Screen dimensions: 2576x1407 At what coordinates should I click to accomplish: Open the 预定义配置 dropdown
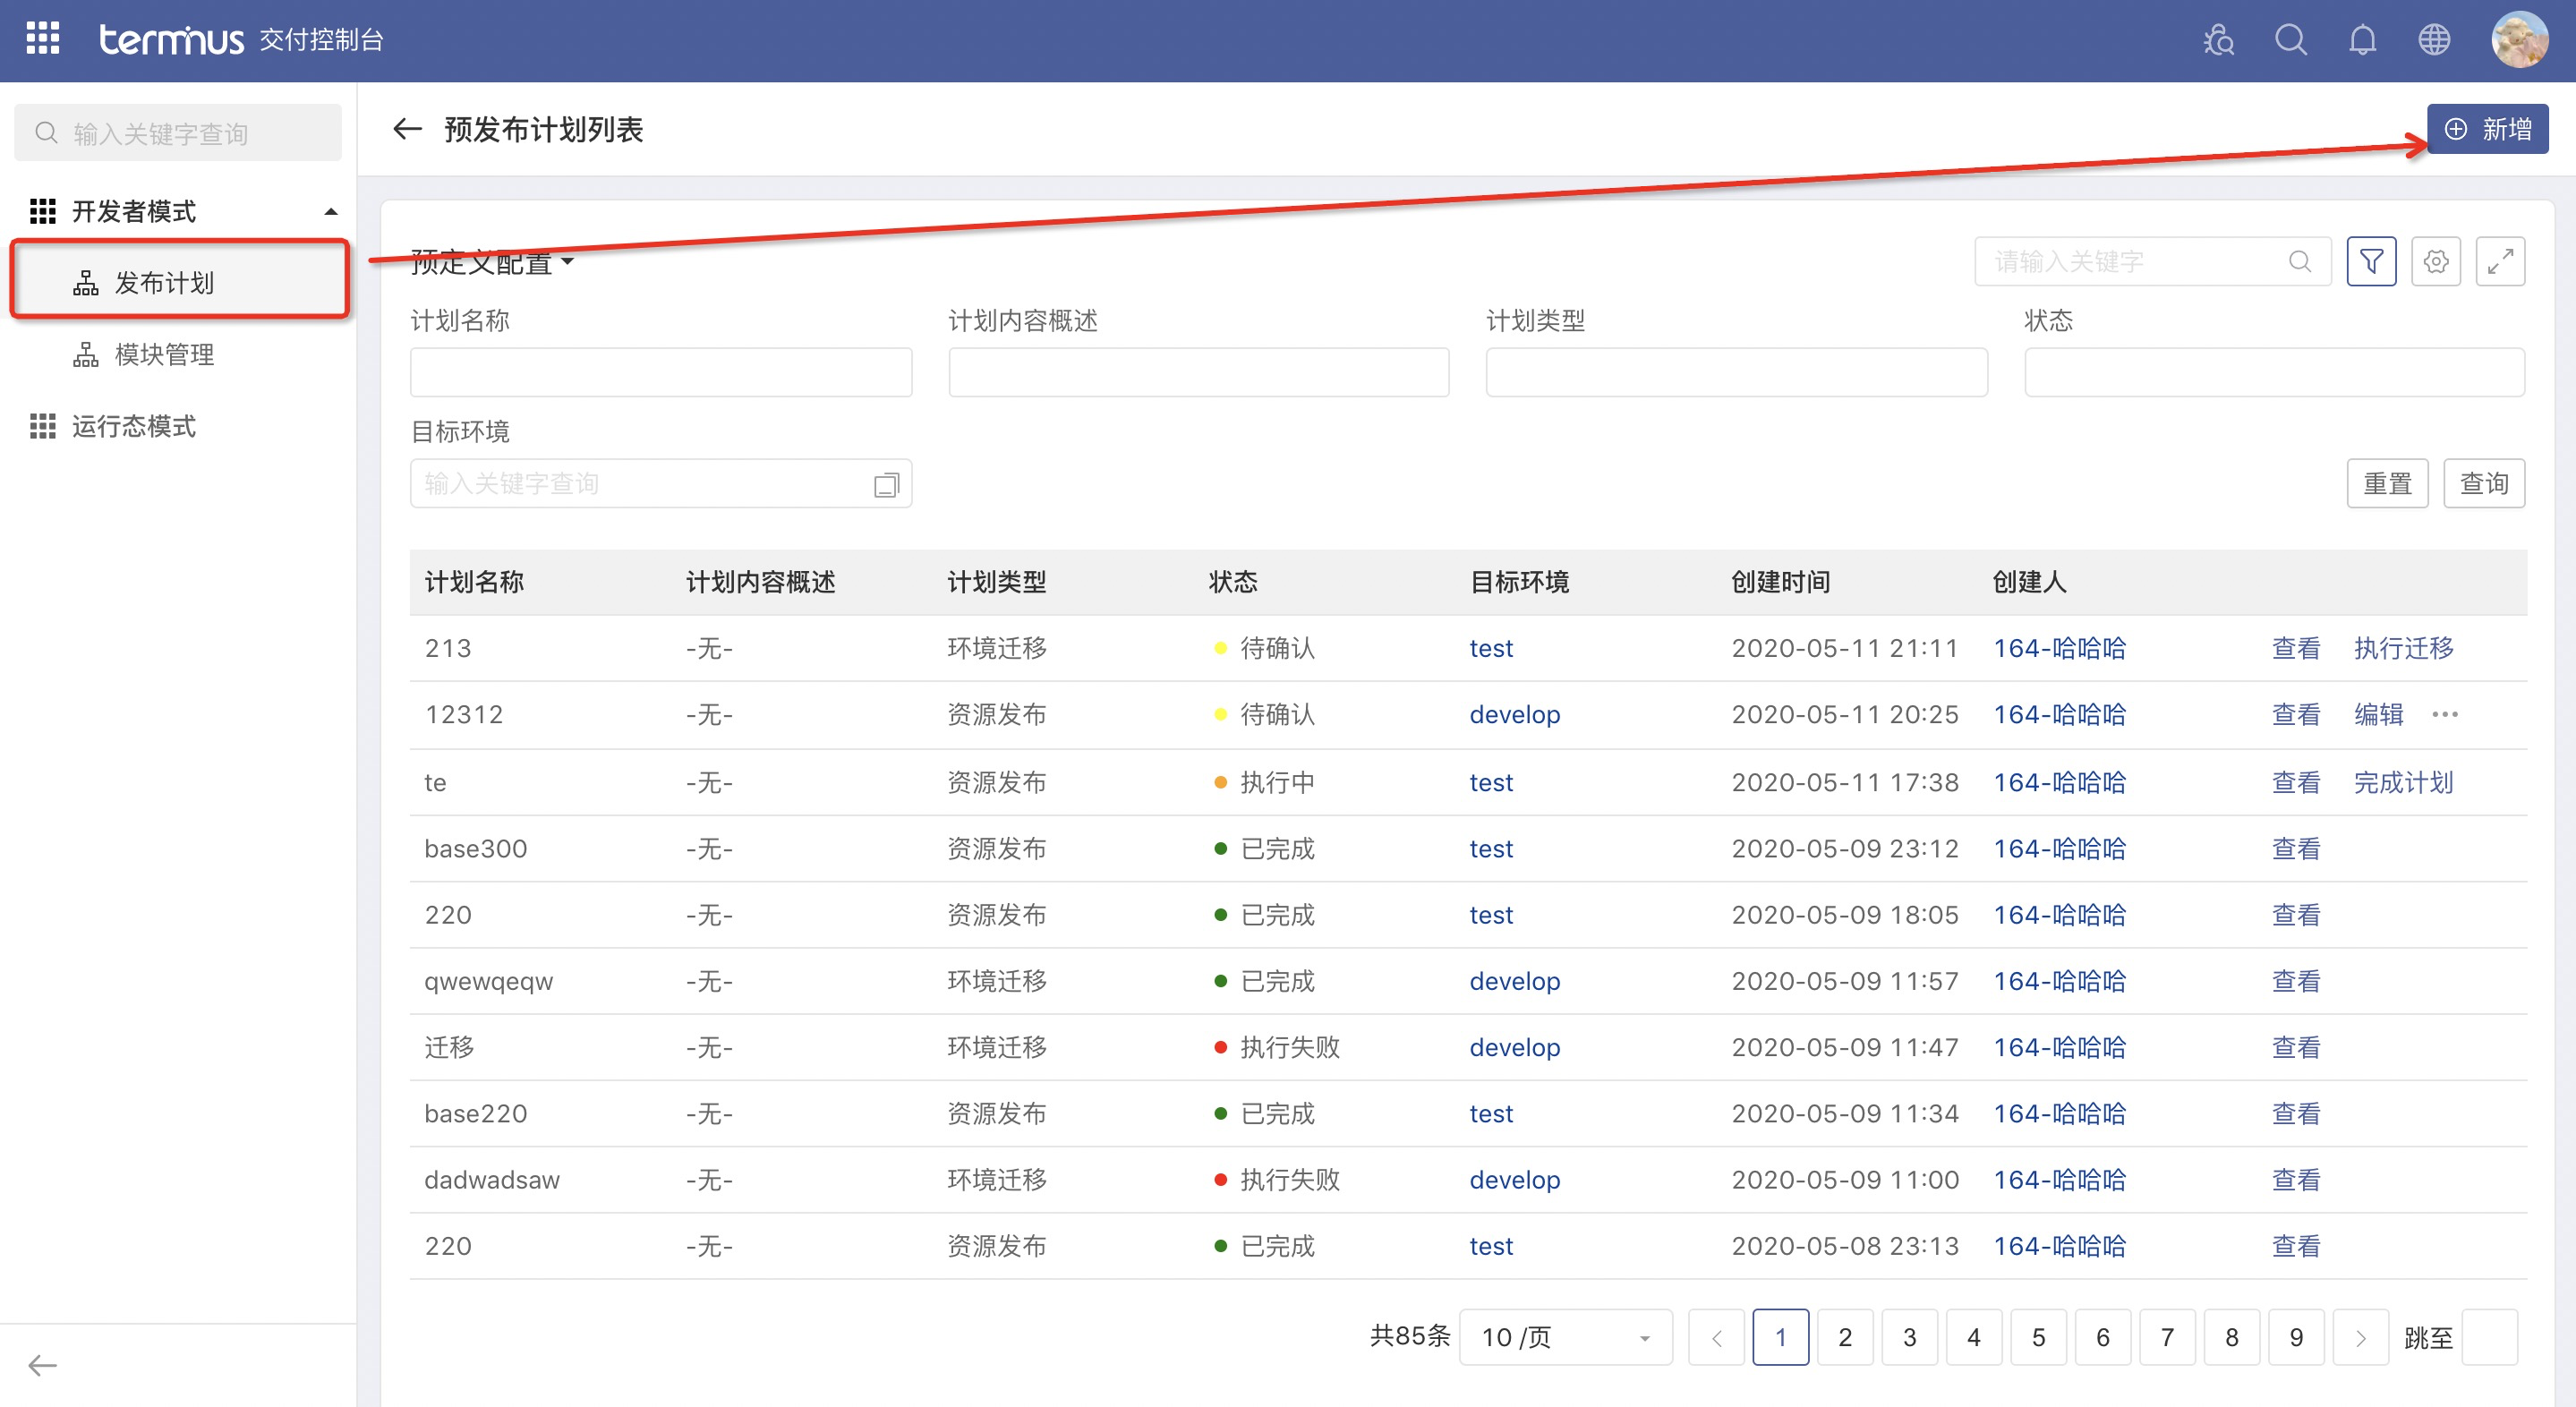(x=492, y=262)
